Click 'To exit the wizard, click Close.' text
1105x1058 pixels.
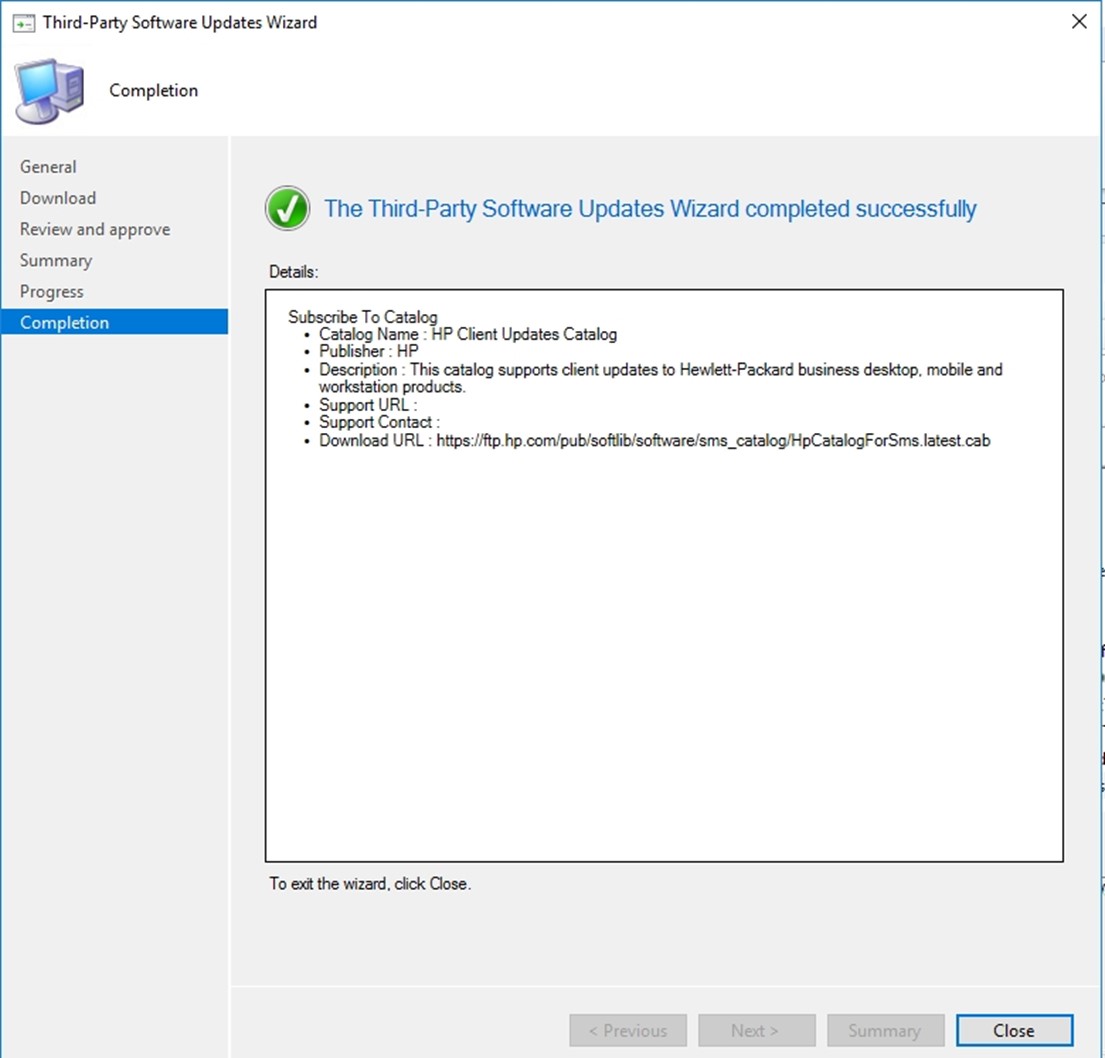pyautogui.click(x=370, y=884)
